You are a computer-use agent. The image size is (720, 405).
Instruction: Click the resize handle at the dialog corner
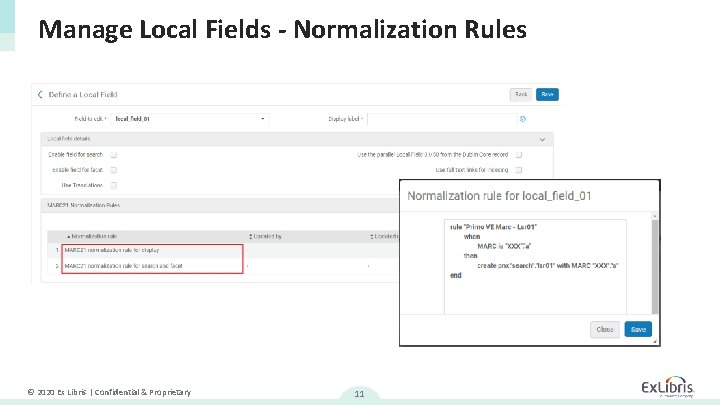coord(655,341)
